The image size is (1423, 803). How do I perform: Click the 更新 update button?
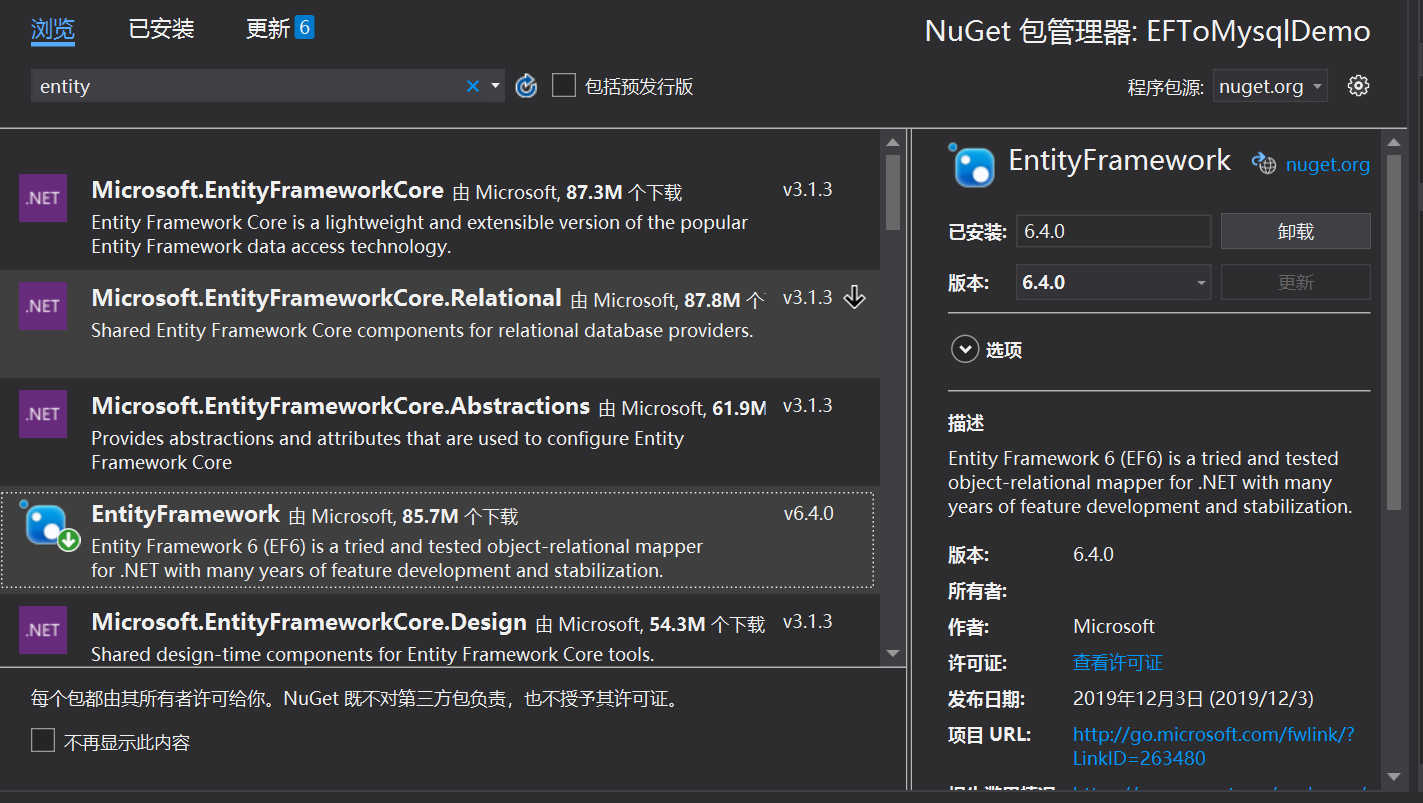pos(1295,282)
